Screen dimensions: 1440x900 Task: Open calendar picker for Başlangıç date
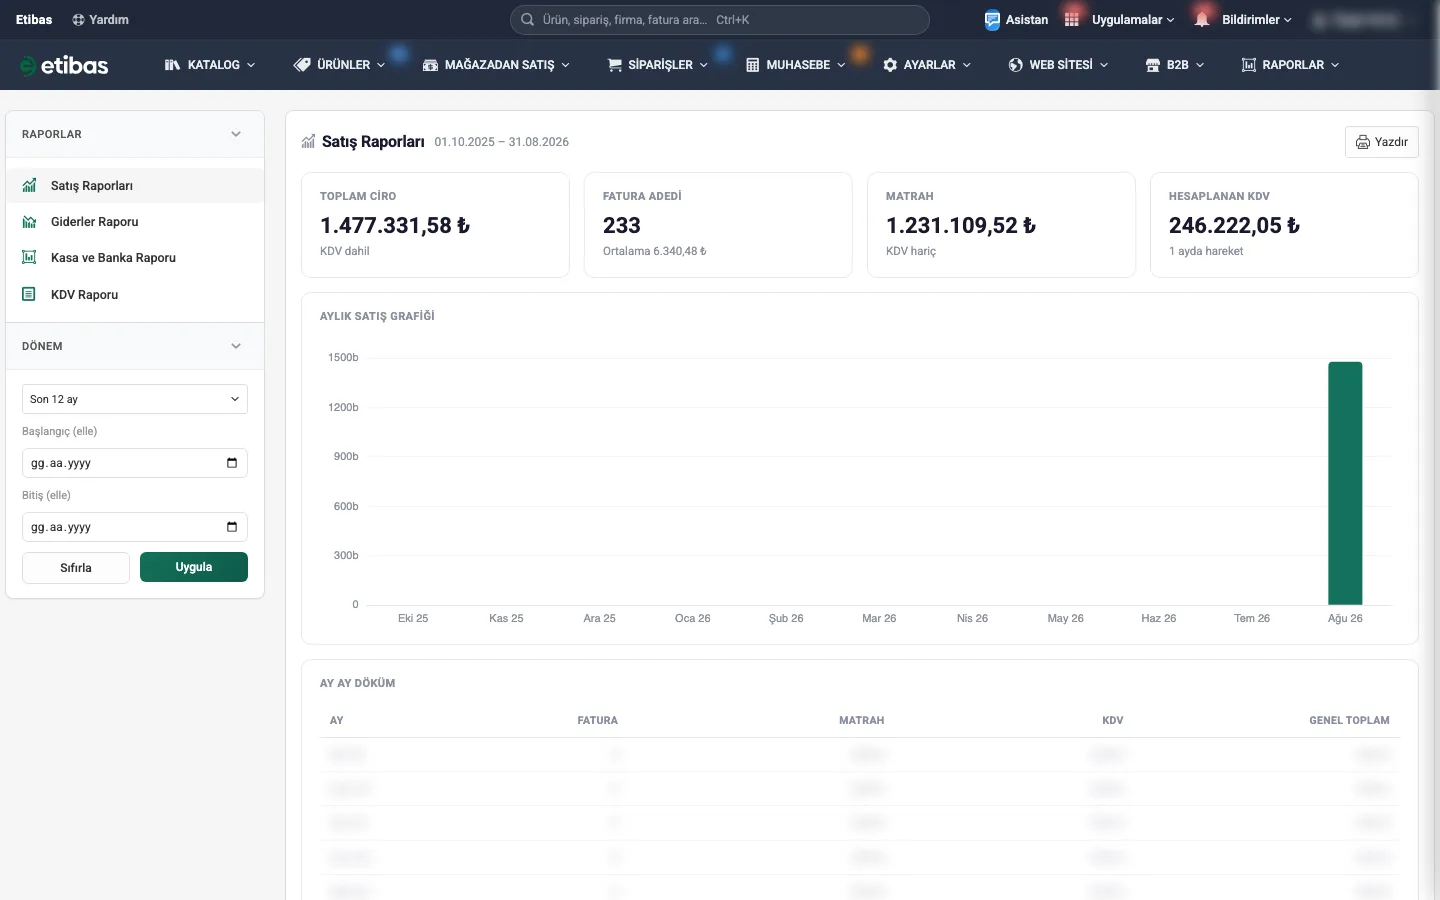coord(232,463)
